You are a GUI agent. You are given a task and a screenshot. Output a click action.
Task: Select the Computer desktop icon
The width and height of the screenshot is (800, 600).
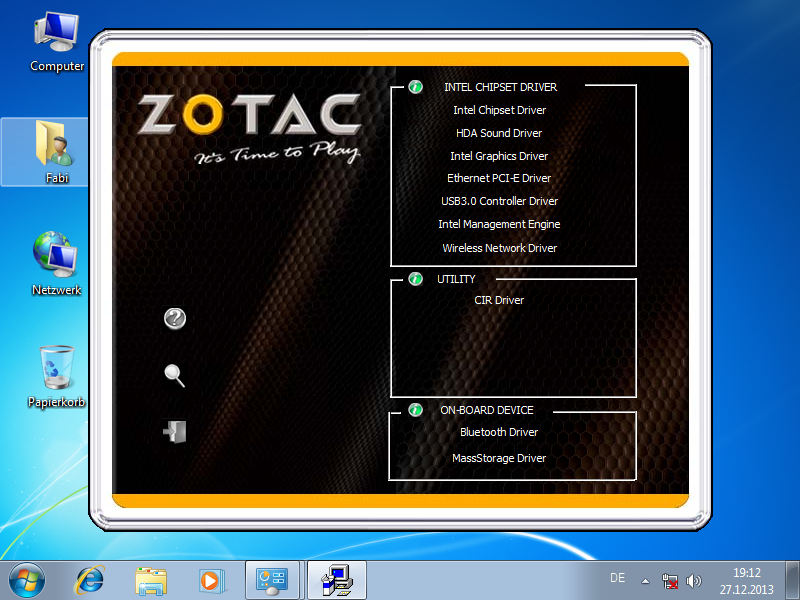click(57, 43)
